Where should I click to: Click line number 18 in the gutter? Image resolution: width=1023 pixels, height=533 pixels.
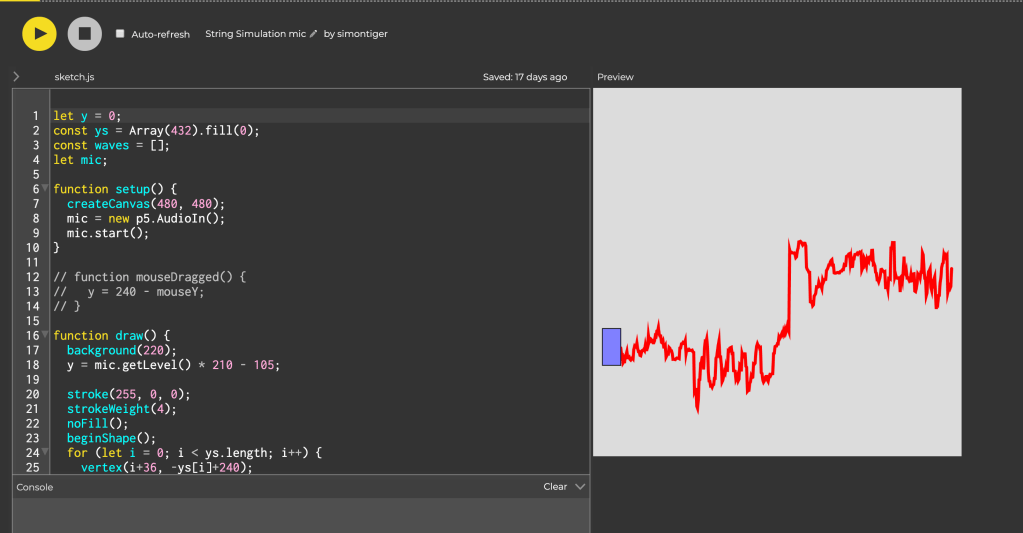33,365
